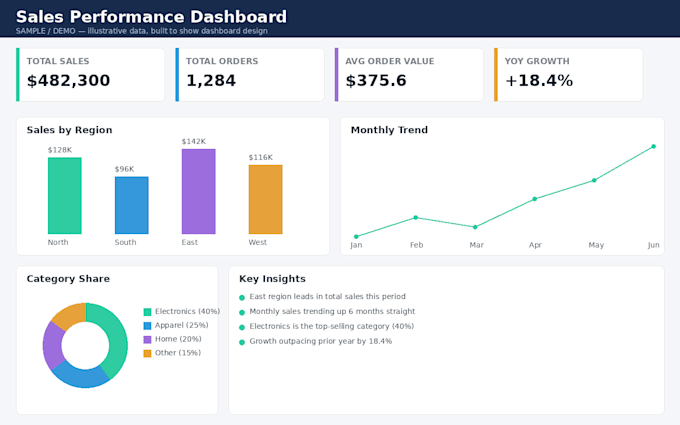Select the Jun data point
The height and width of the screenshot is (425, 680).
[x=654, y=147]
